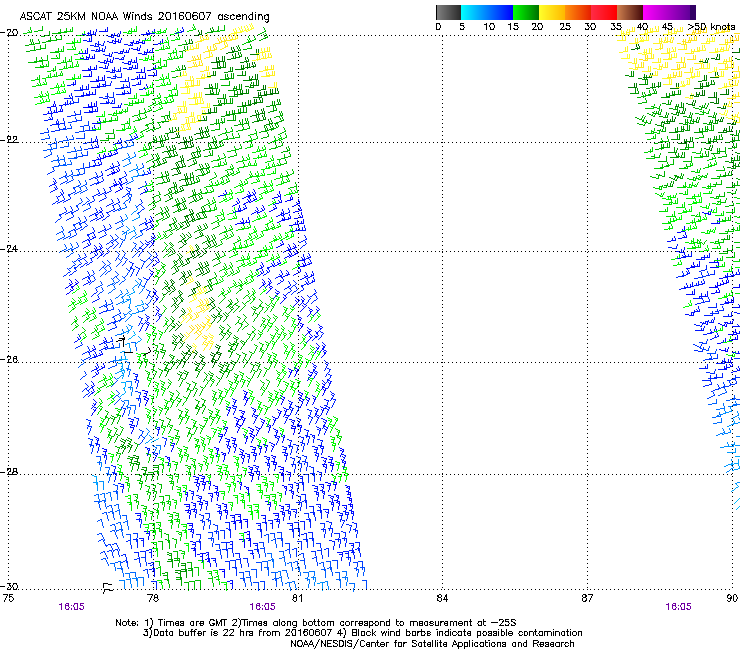
Task: Select the brown 35–40 knots legend swatch
Action: coord(630,12)
